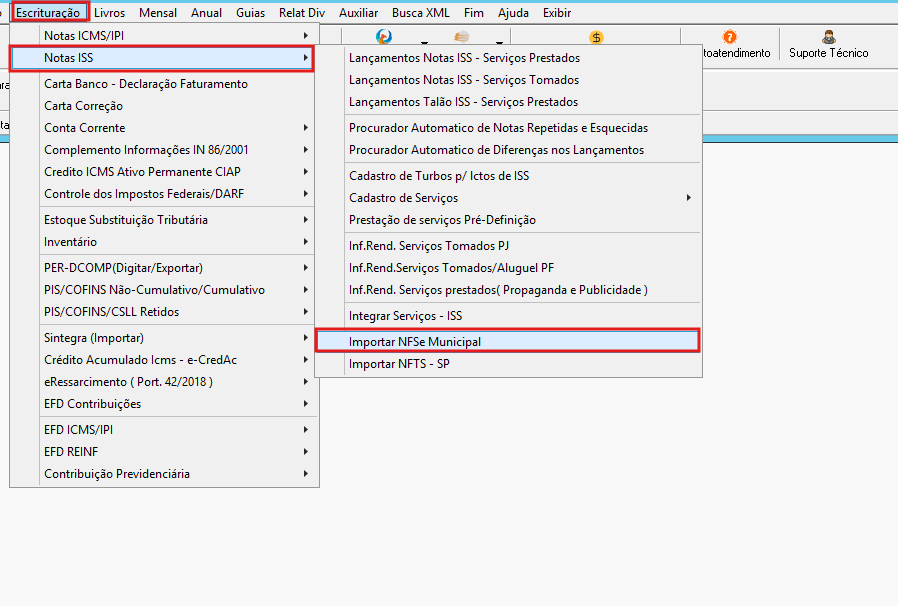
Task: Open the Busca XML menu
Action: (420, 13)
